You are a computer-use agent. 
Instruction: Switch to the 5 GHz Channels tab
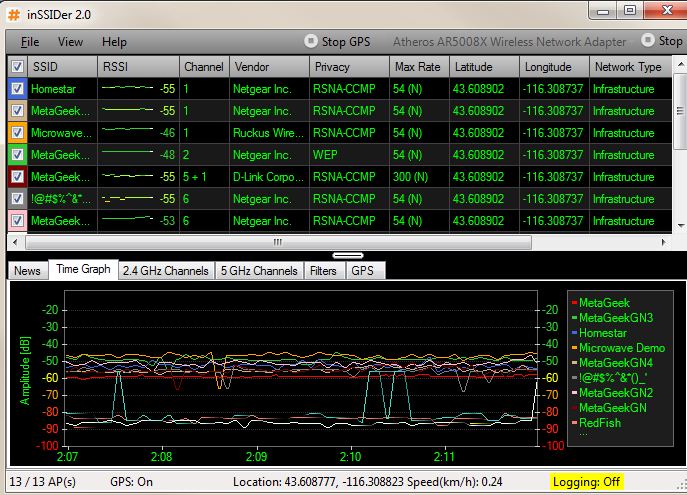259,270
